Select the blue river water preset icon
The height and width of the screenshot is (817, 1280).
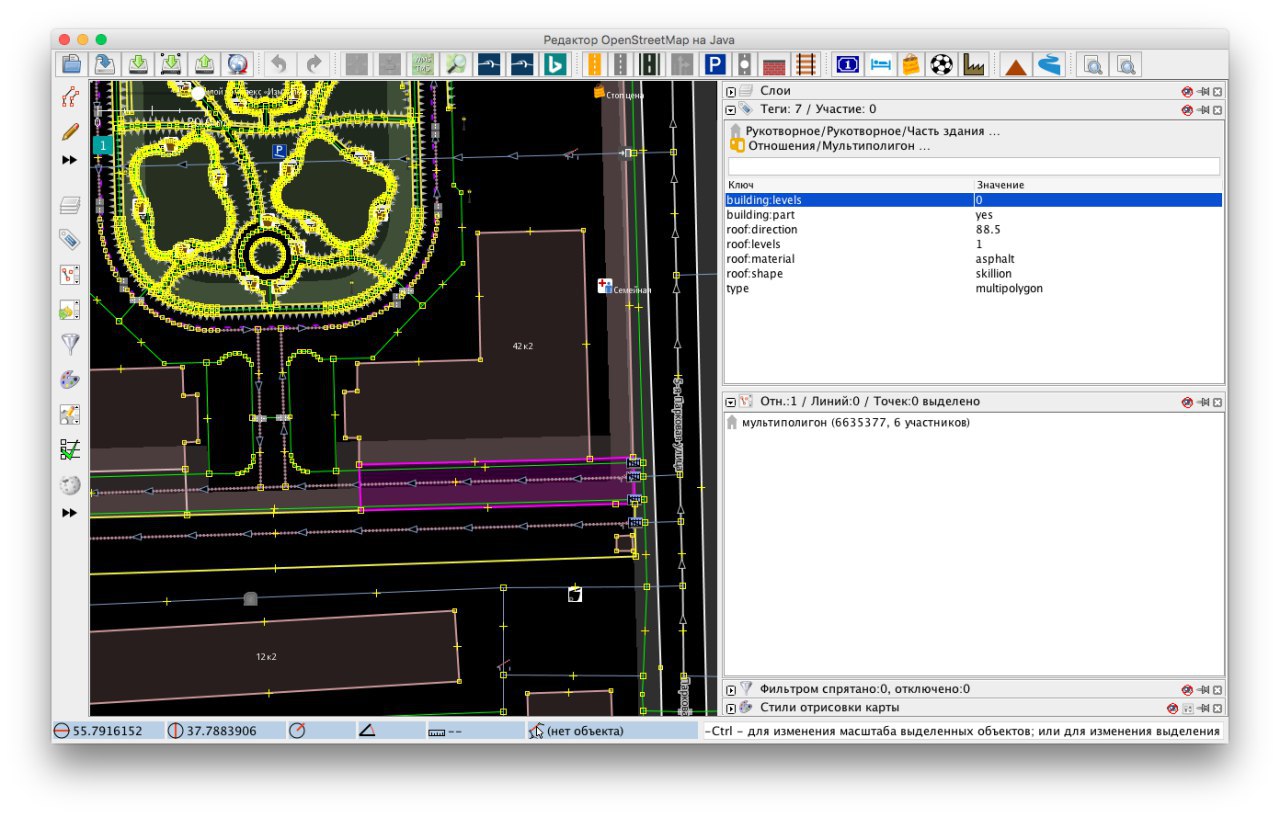click(x=1048, y=64)
